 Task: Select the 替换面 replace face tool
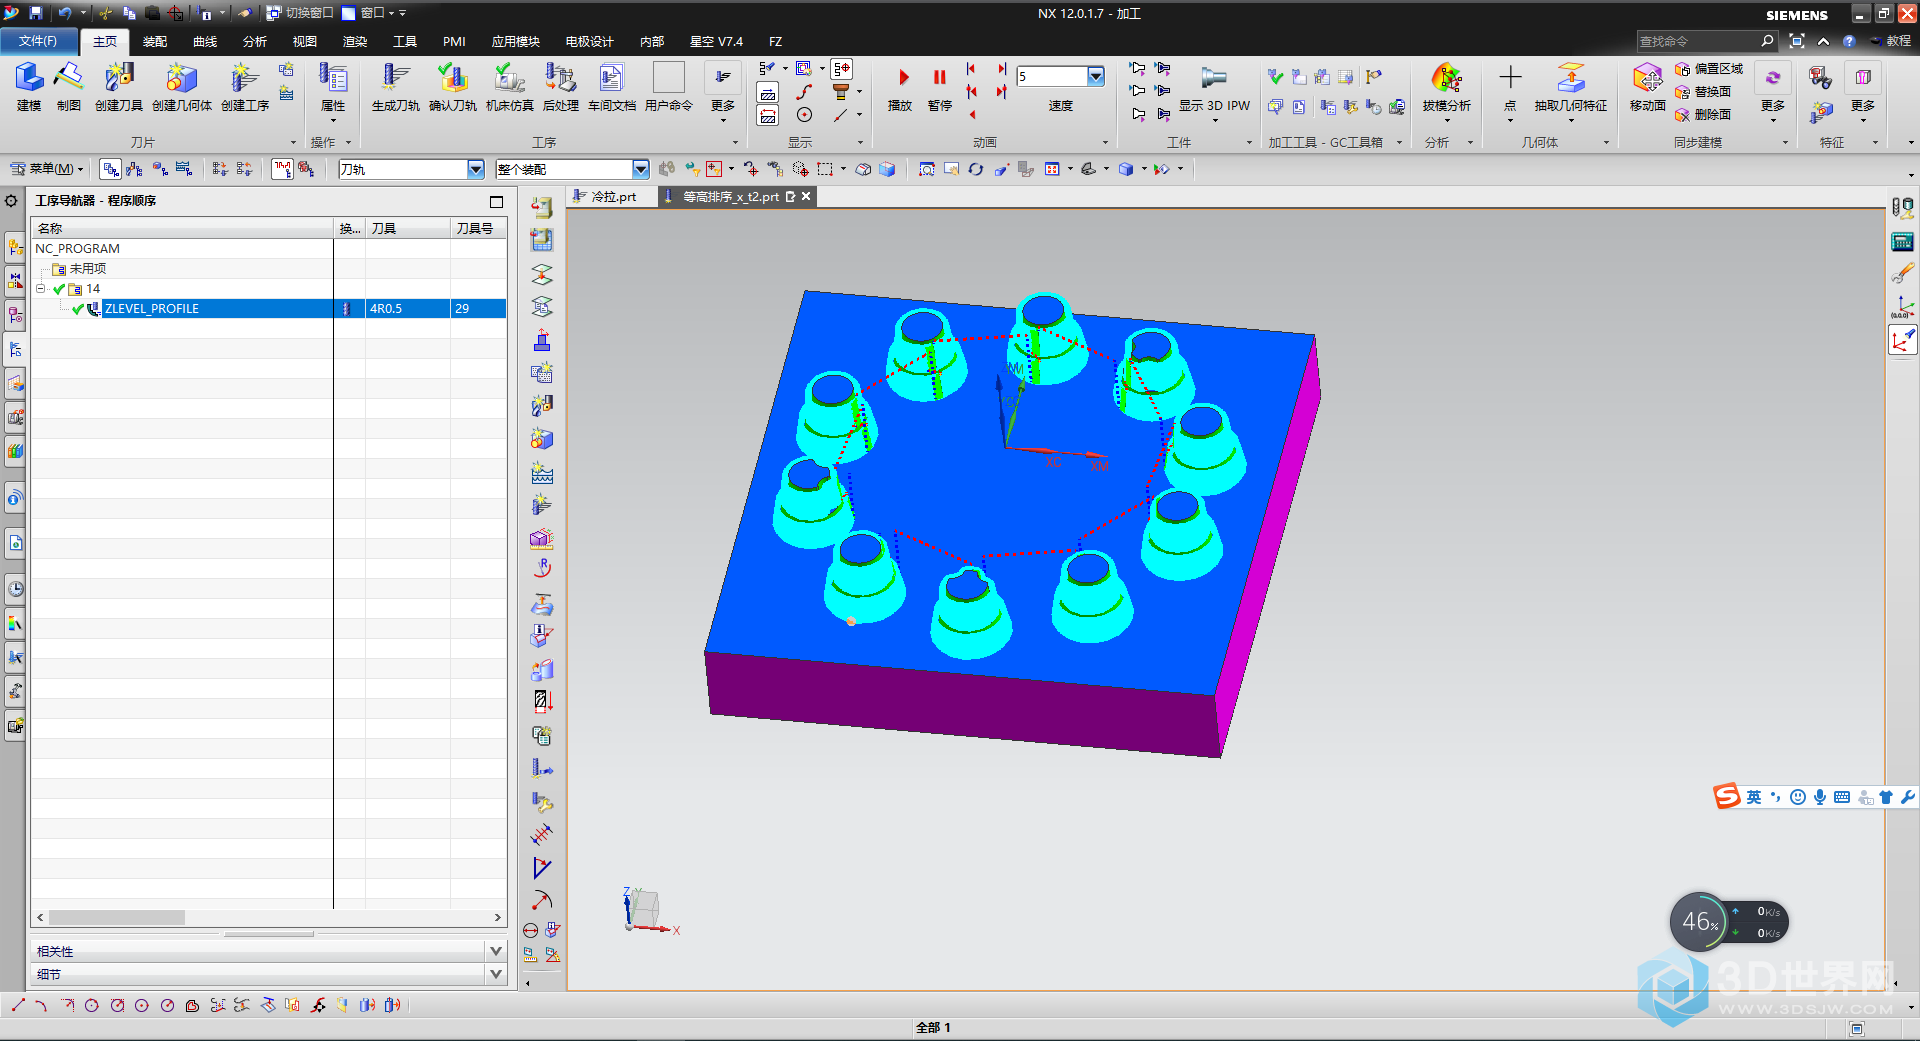(x=1703, y=92)
